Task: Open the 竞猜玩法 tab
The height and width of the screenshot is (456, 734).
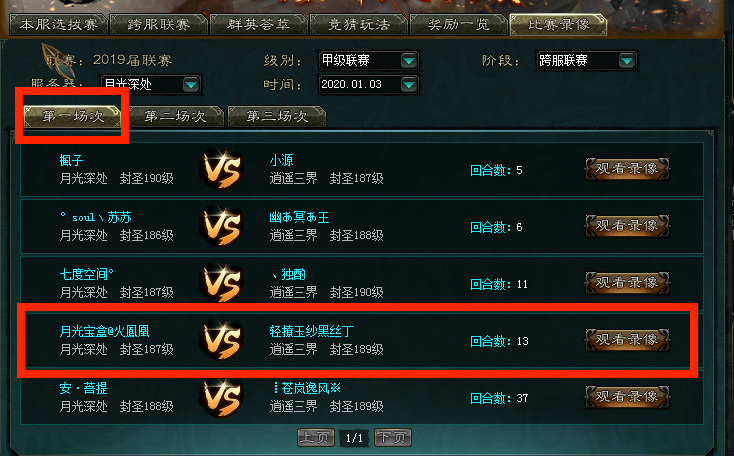Action: tap(359, 24)
